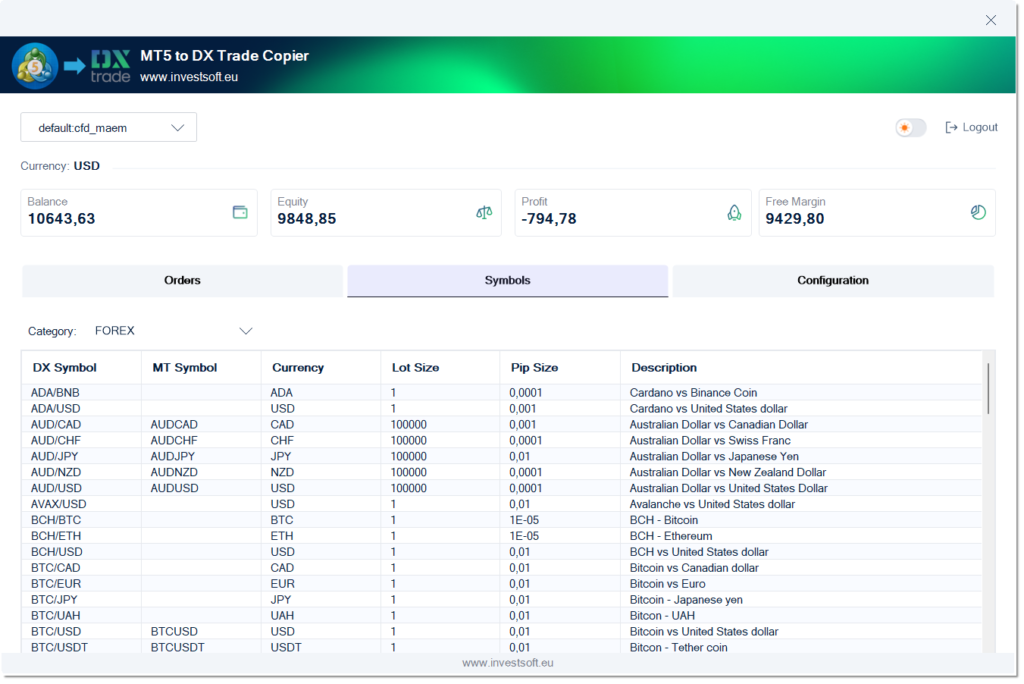Click the logout arrow icon
The width and height of the screenshot is (1024, 684).
951,128
